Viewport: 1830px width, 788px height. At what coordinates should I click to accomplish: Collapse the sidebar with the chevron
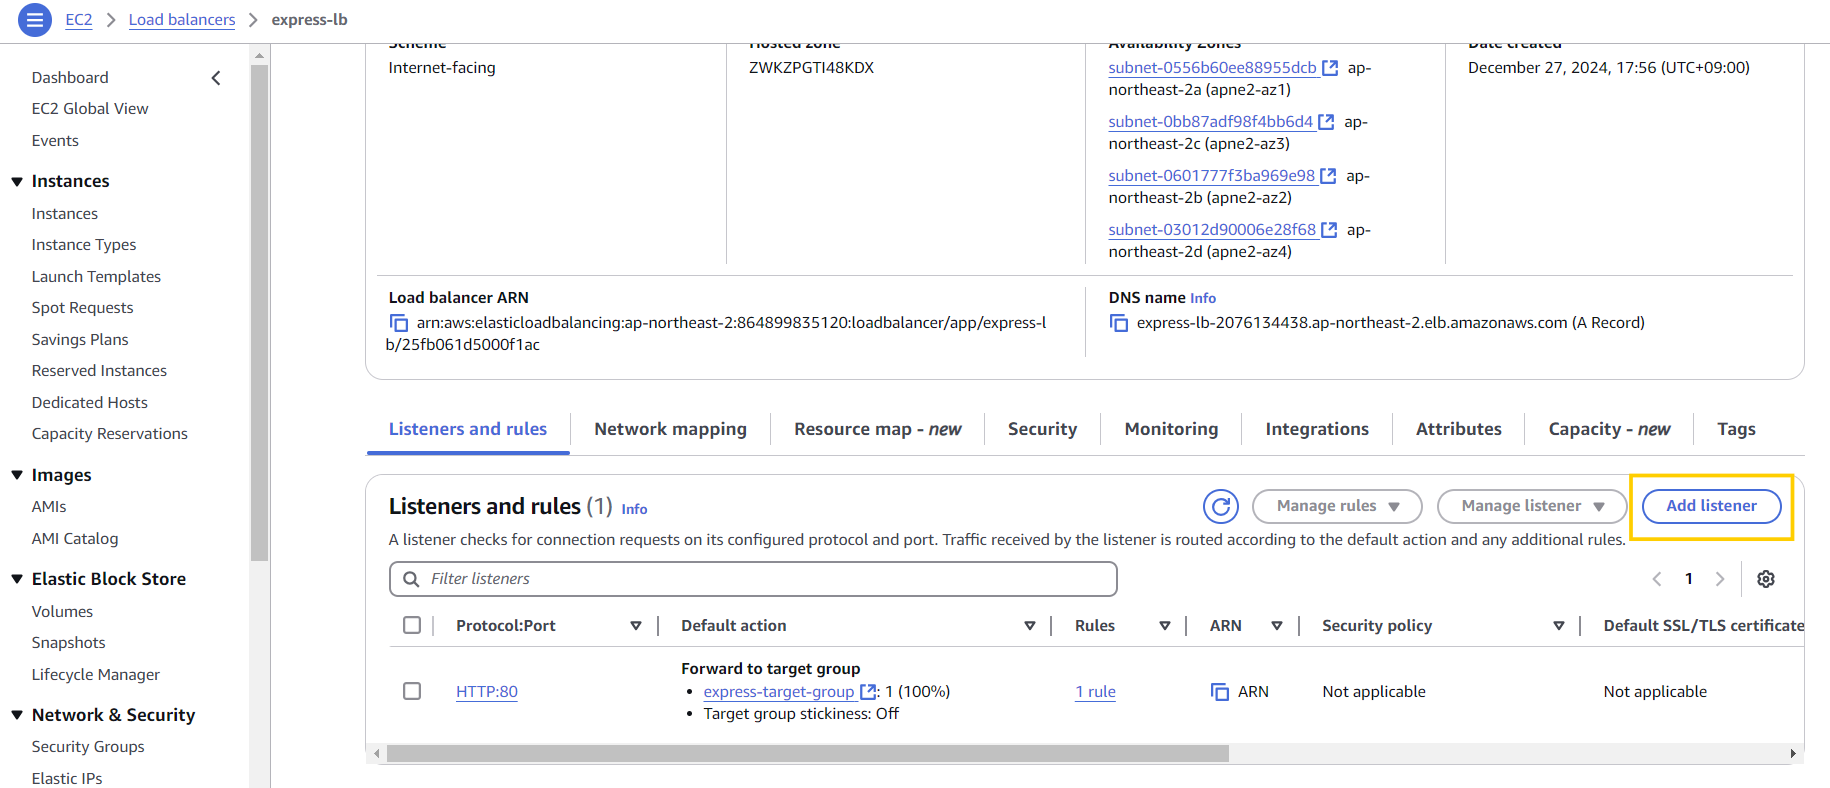click(x=216, y=78)
